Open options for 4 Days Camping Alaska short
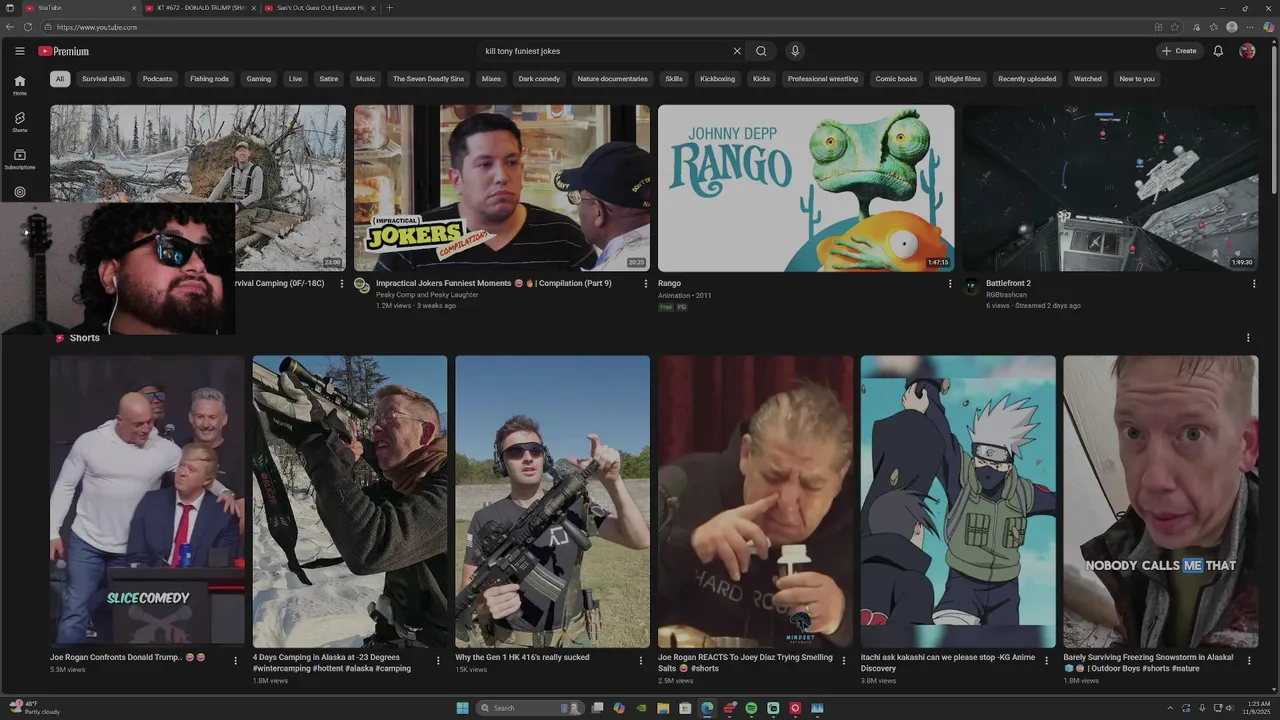The image size is (1280, 720). click(438, 661)
